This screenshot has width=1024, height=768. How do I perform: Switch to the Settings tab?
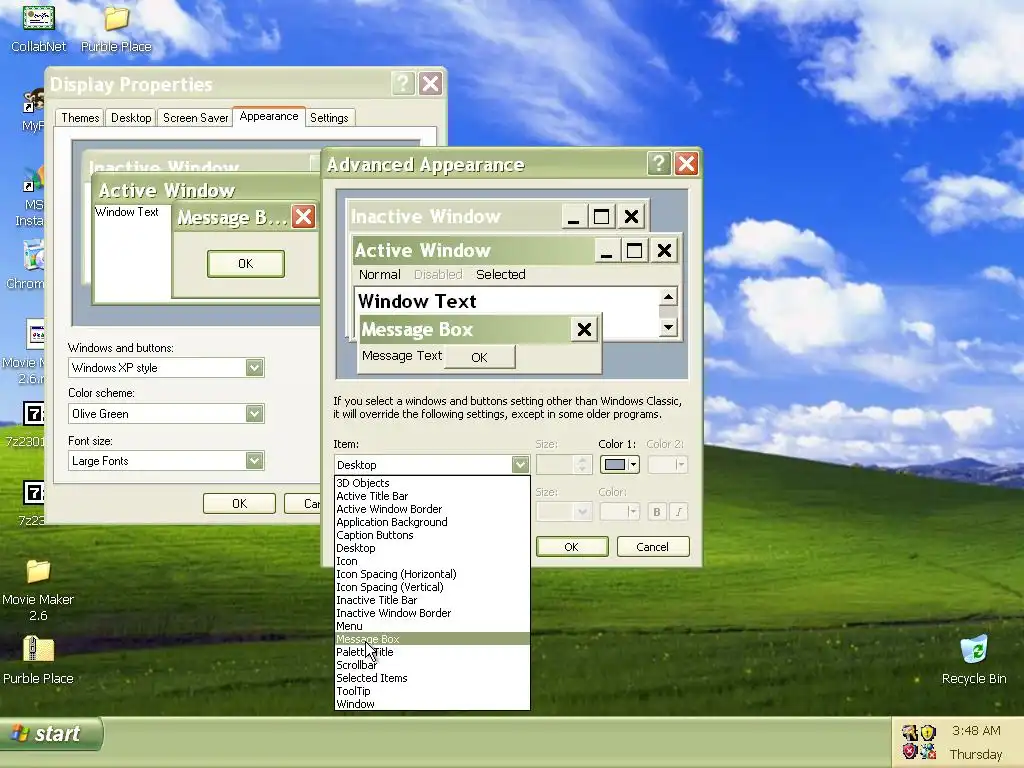(329, 118)
